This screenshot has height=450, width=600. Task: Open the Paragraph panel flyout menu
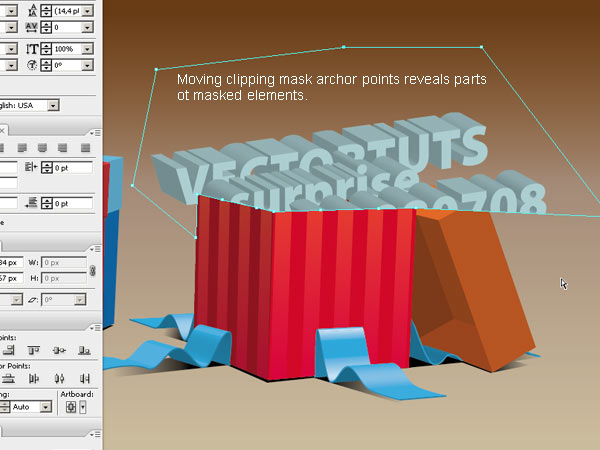pos(95,133)
